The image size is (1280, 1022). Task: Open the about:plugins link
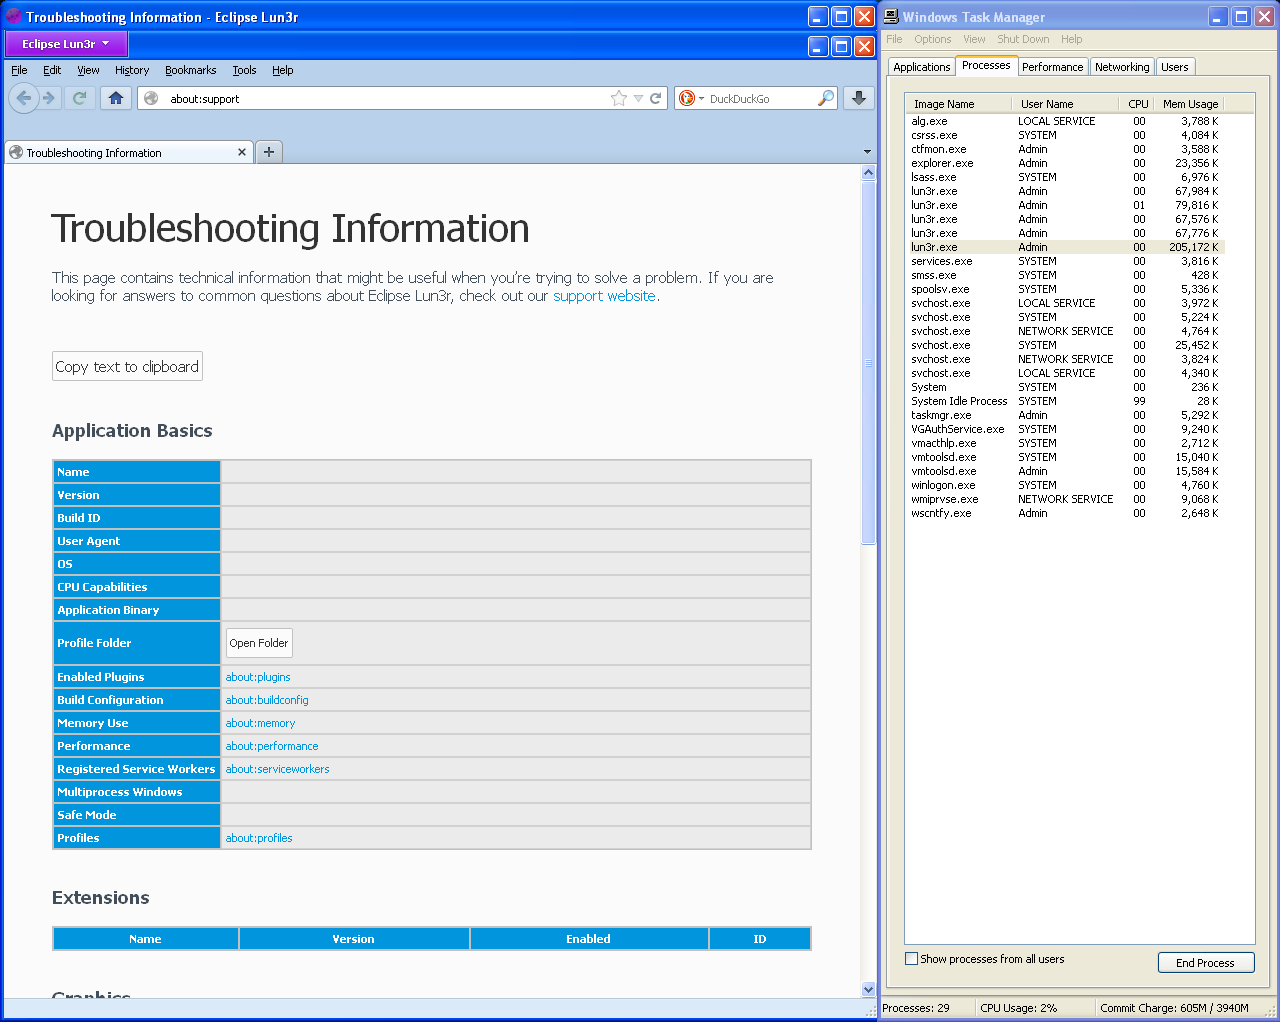(x=258, y=677)
